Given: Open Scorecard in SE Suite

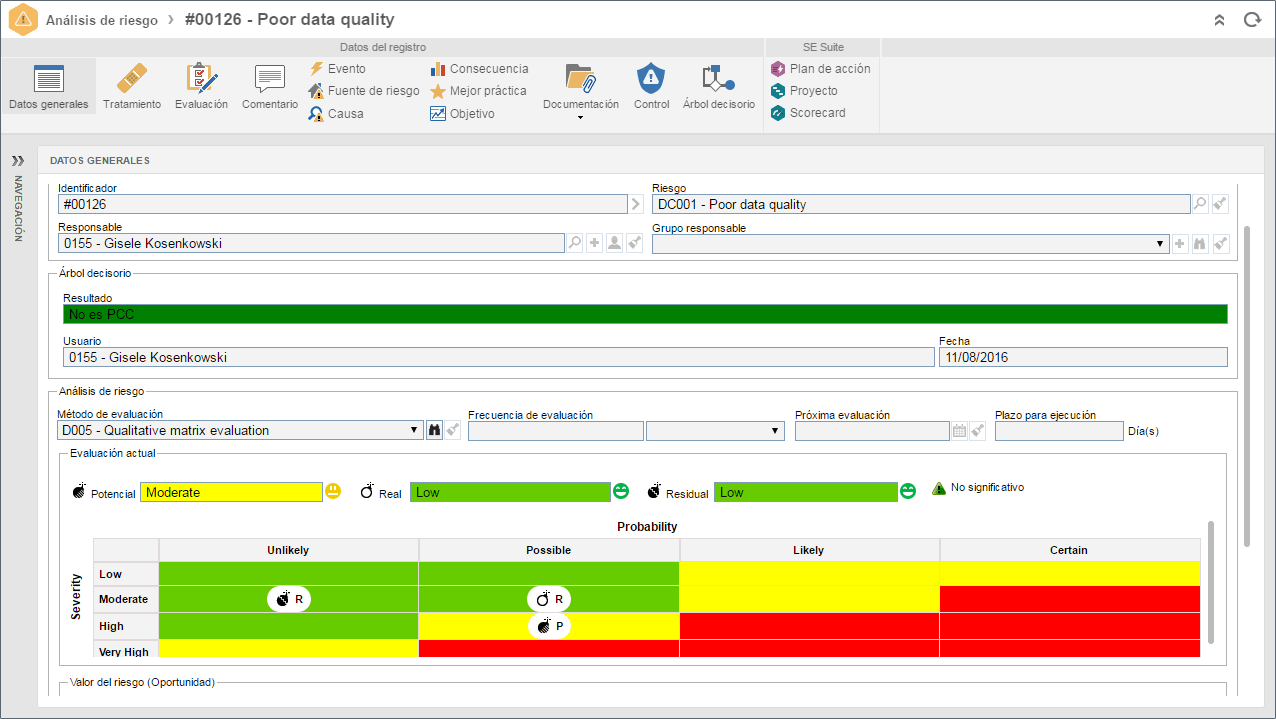Looking at the screenshot, I should [808, 113].
